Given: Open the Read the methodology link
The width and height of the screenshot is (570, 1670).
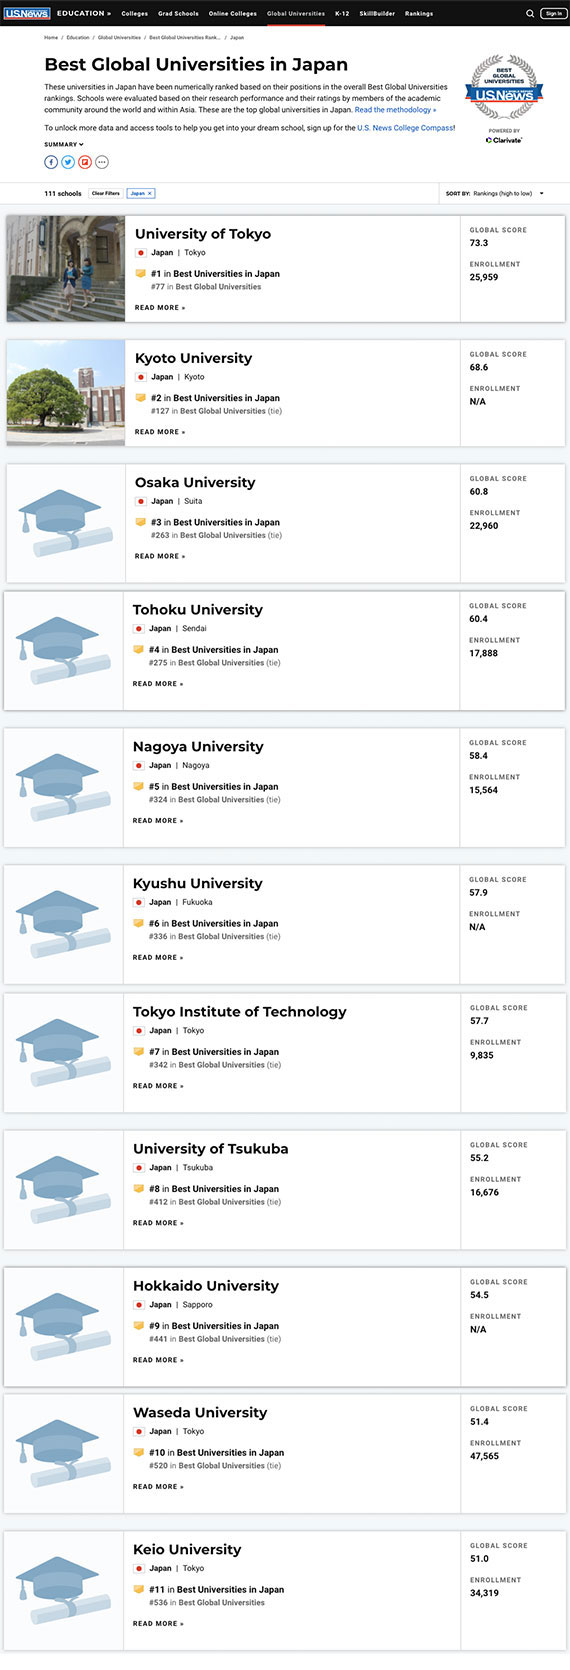Looking at the screenshot, I should coord(395,110).
